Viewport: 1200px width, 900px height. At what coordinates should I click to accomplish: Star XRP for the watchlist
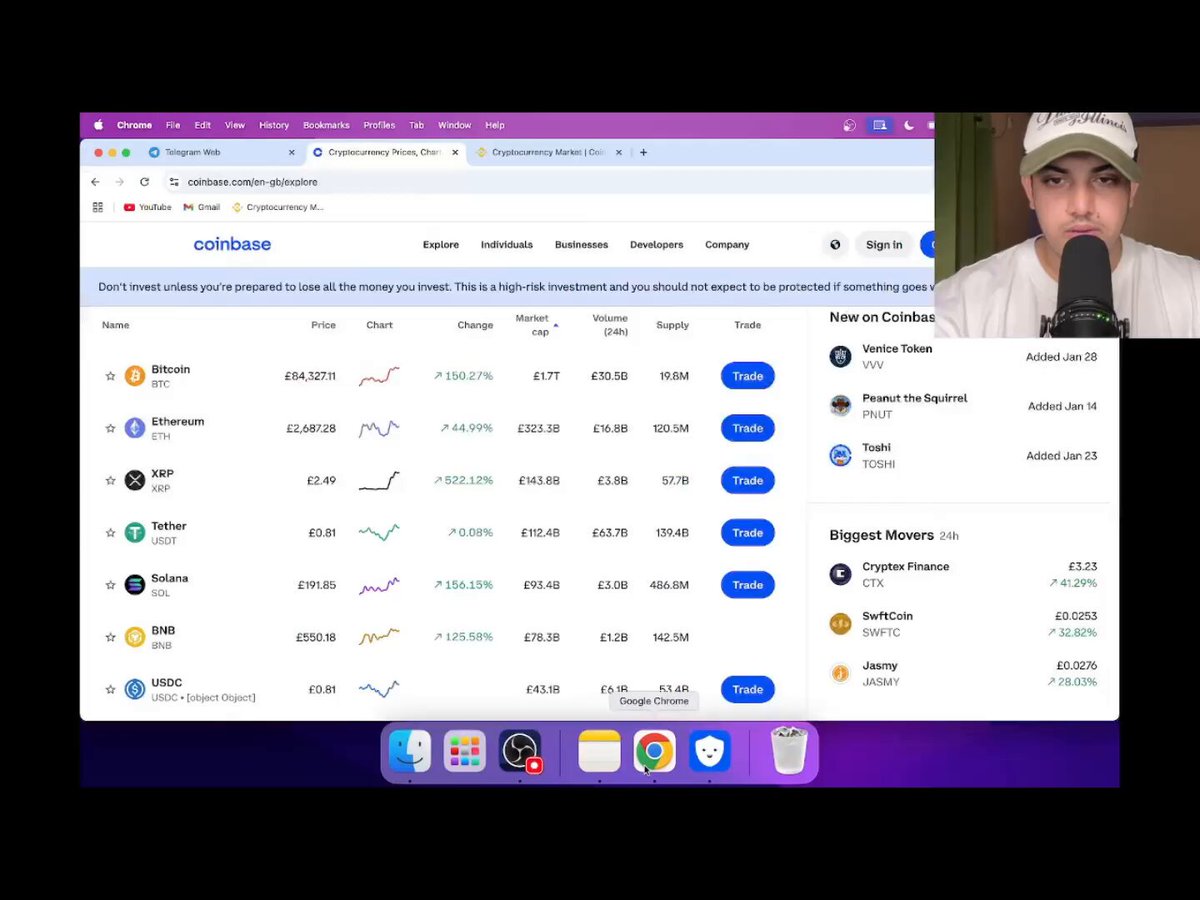tap(110, 480)
